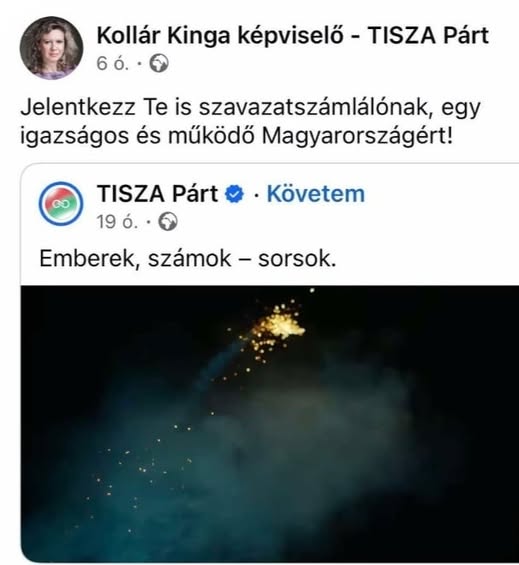Screen dimensions: 519x565
Task: Click the word sorsok in the shared caption
Action: (x=297, y=259)
